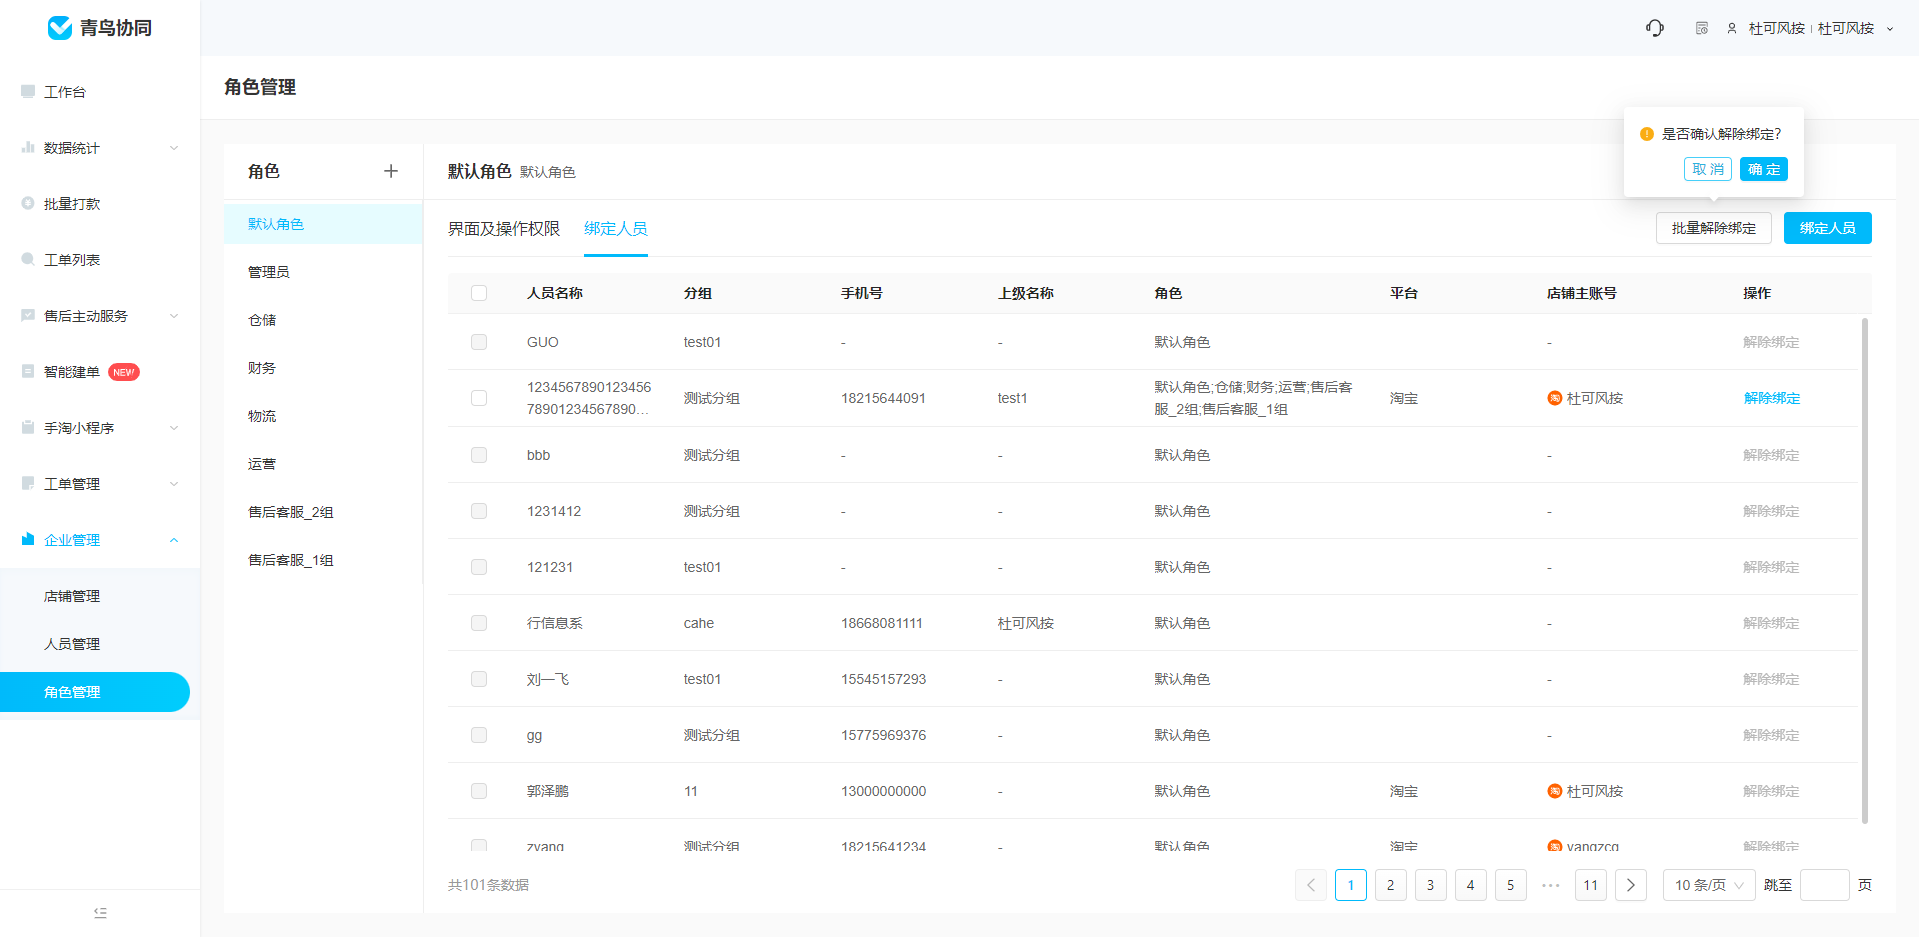Expand the 工单管理 menu chevron
1919x937 pixels.
point(174,484)
